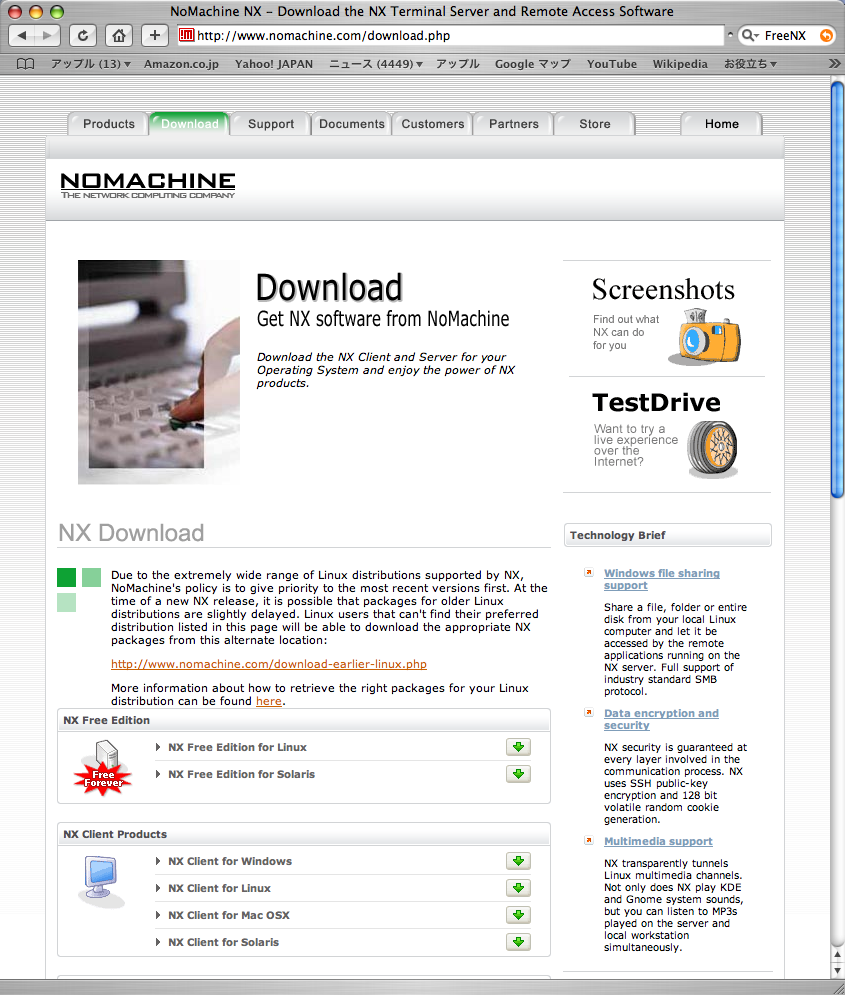Switch to the Support tab
The width and height of the screenshot is (845, 995).
click(x=271, y=124)
